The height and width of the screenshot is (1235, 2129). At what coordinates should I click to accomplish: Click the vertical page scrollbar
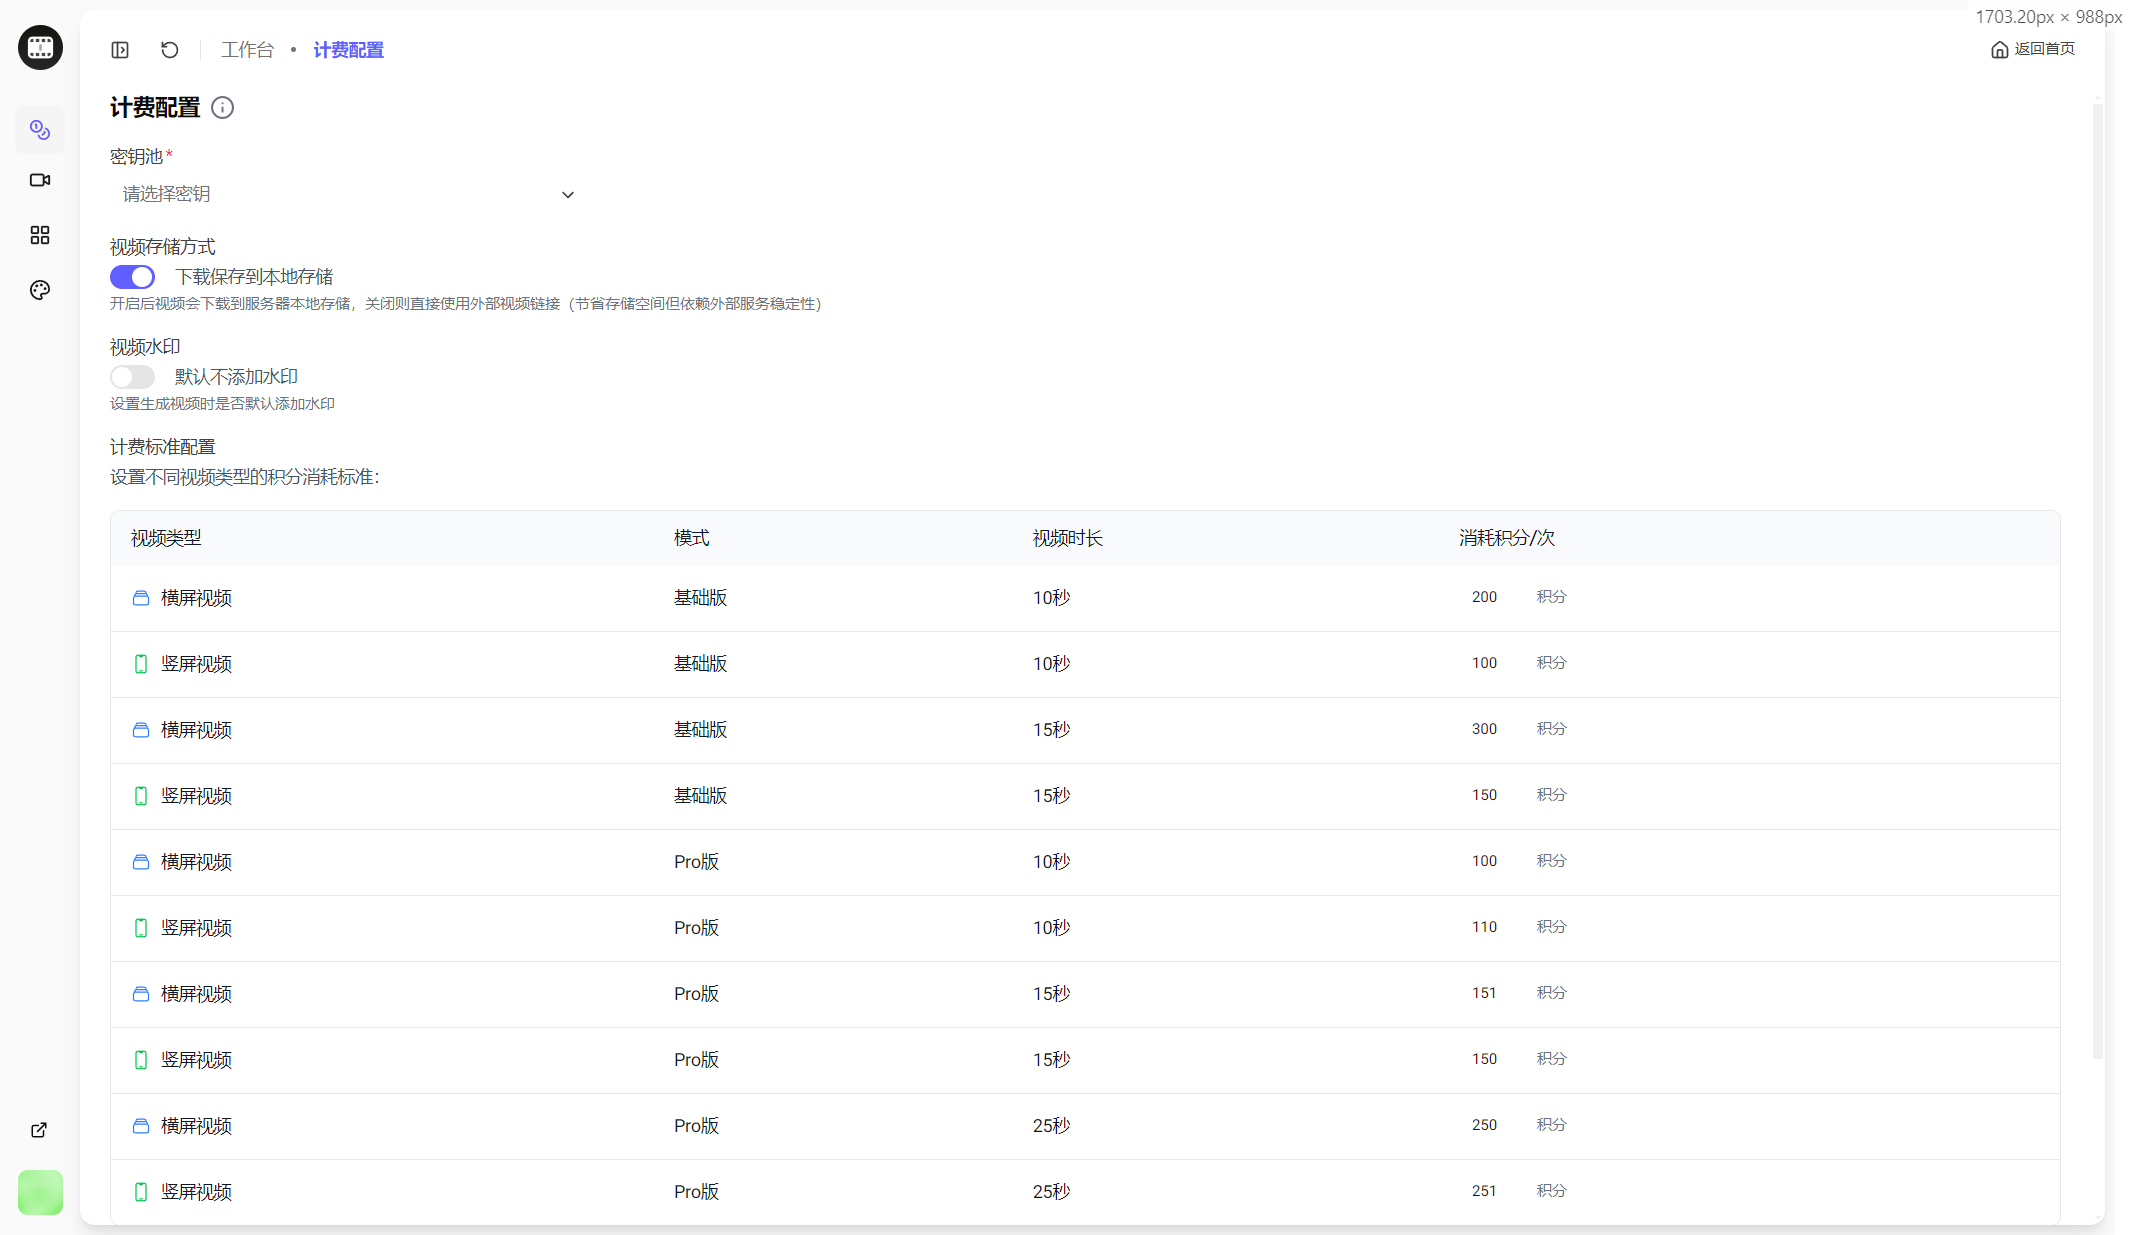pyautogui.click(x=2097, y=580)
